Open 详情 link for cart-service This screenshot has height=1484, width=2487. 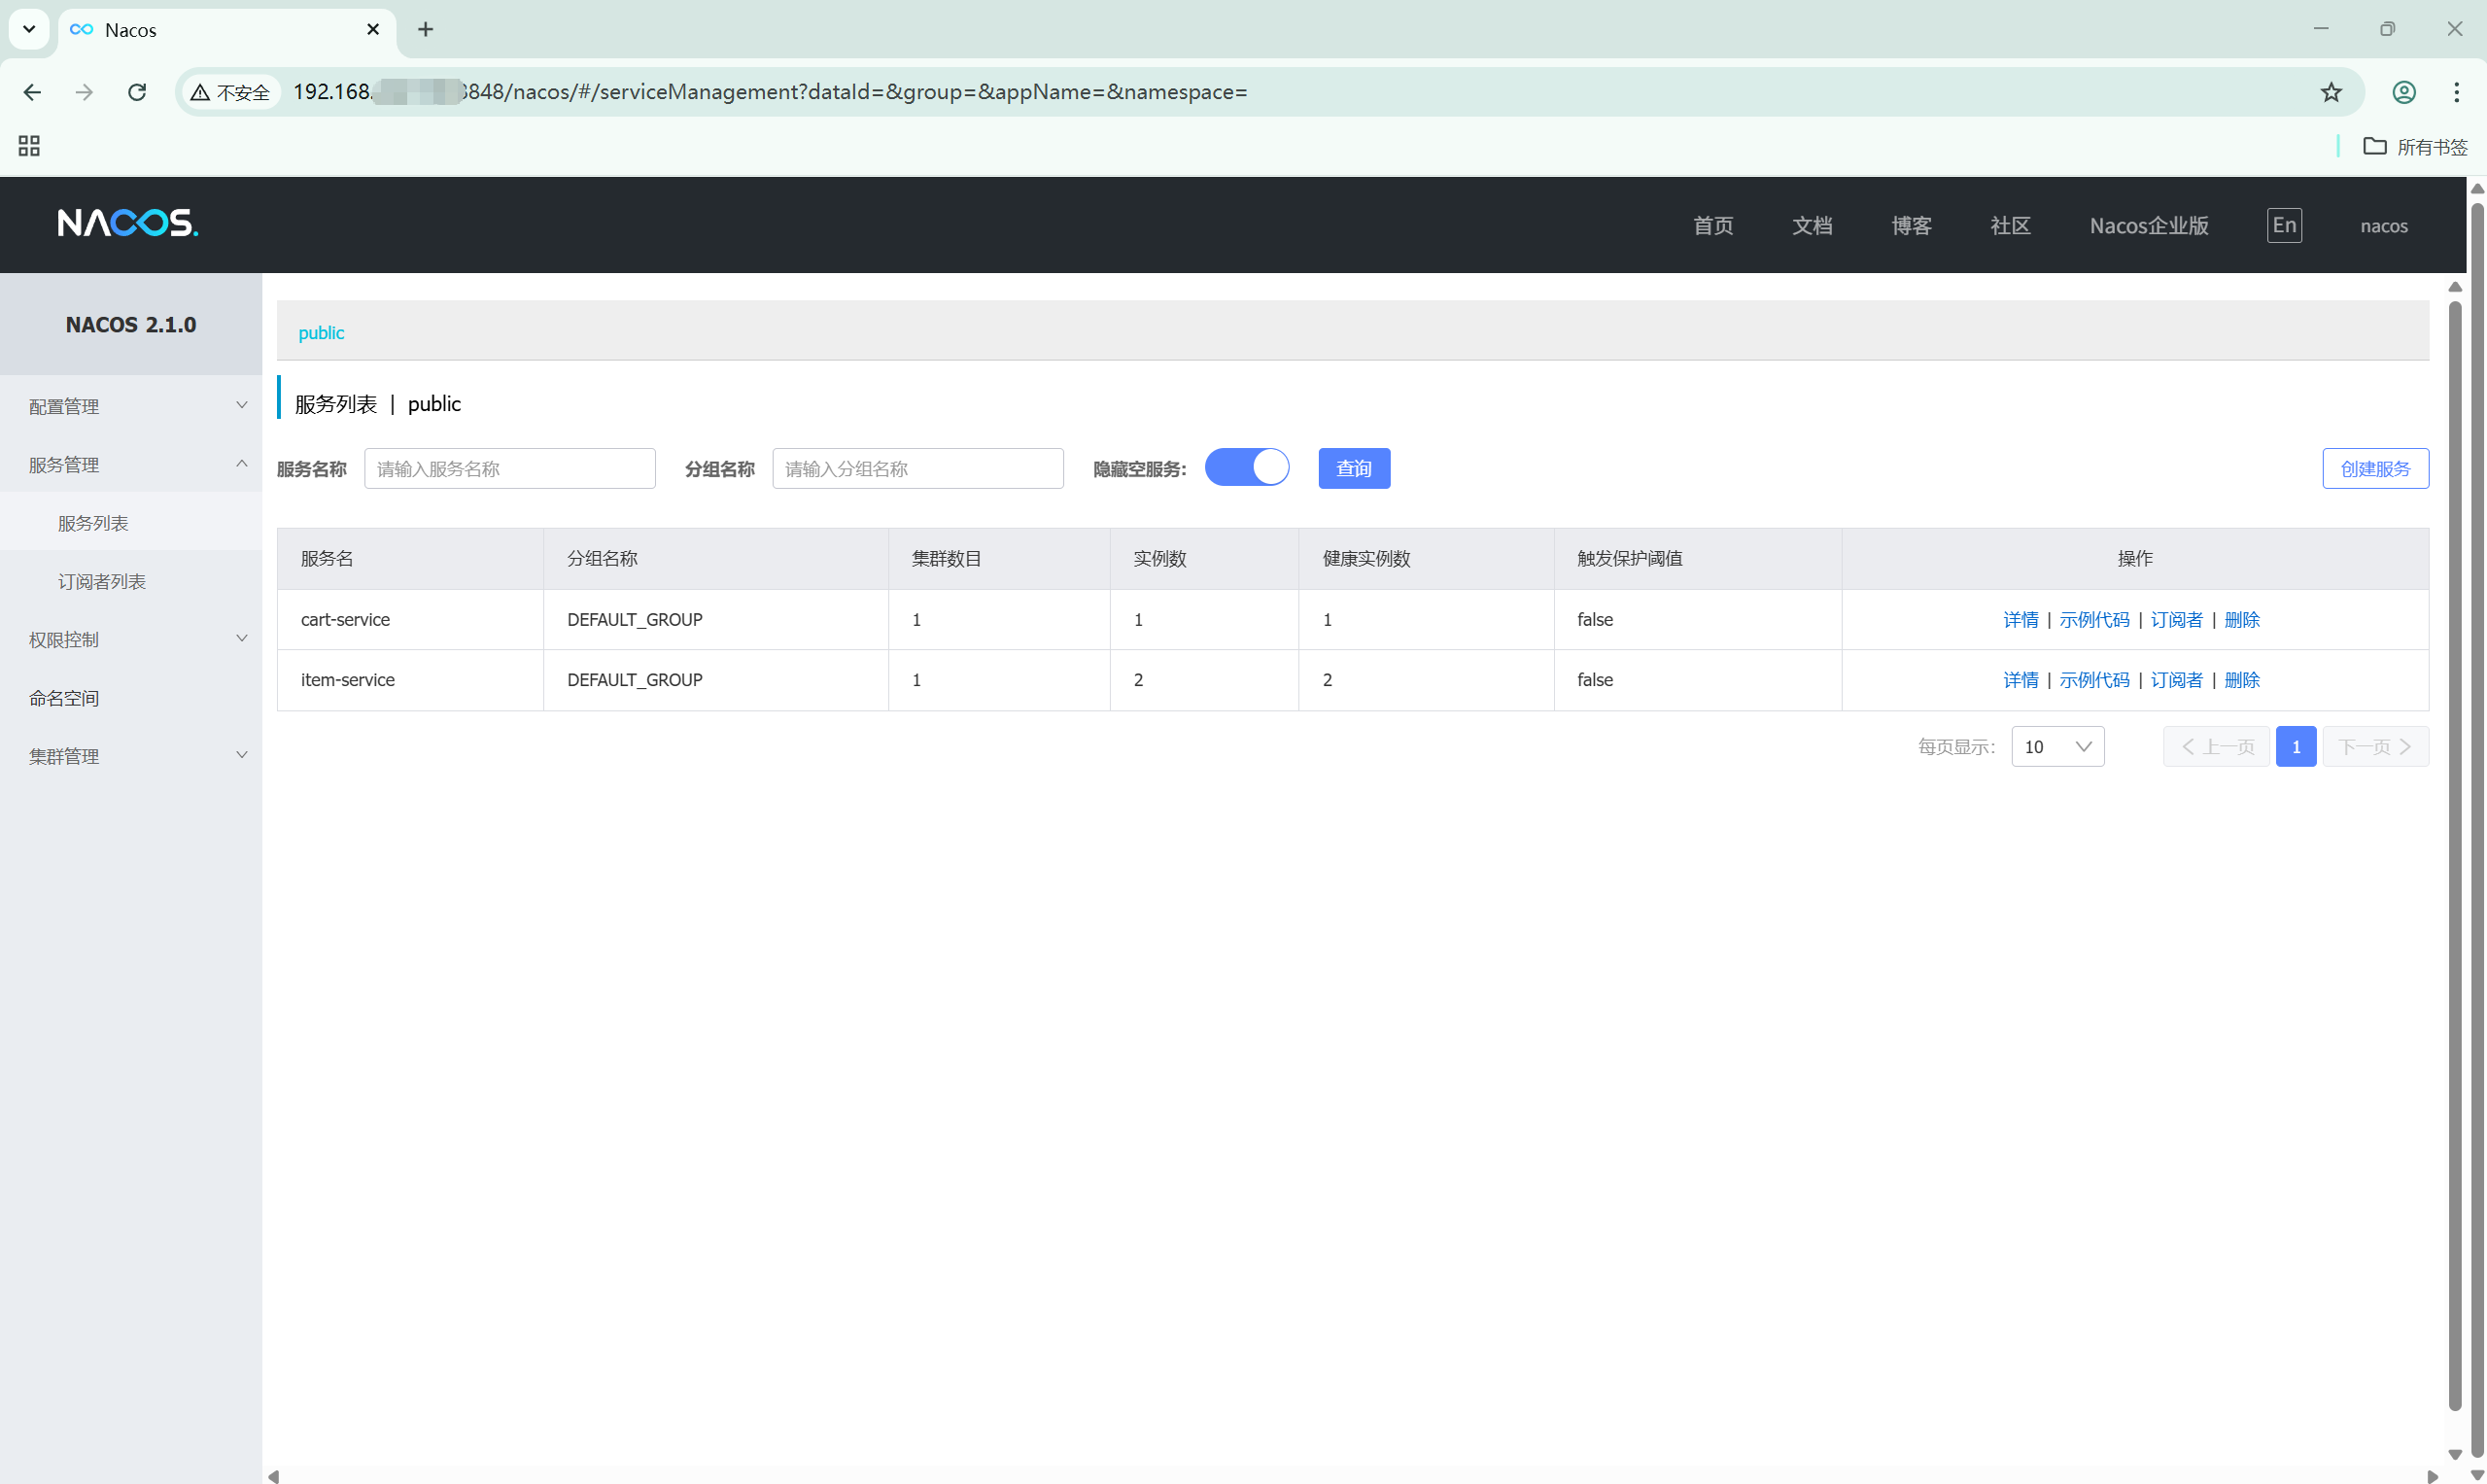click(2019, 620)
